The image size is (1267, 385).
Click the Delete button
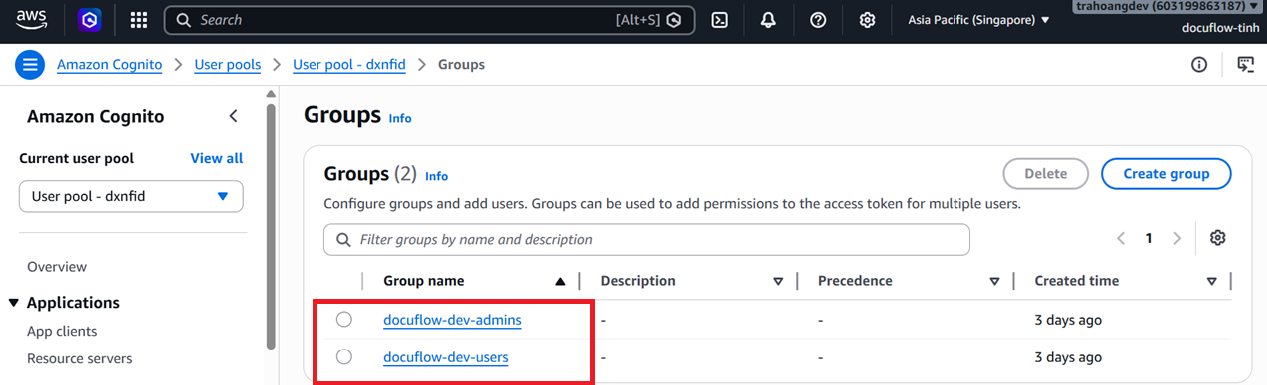1046,173
